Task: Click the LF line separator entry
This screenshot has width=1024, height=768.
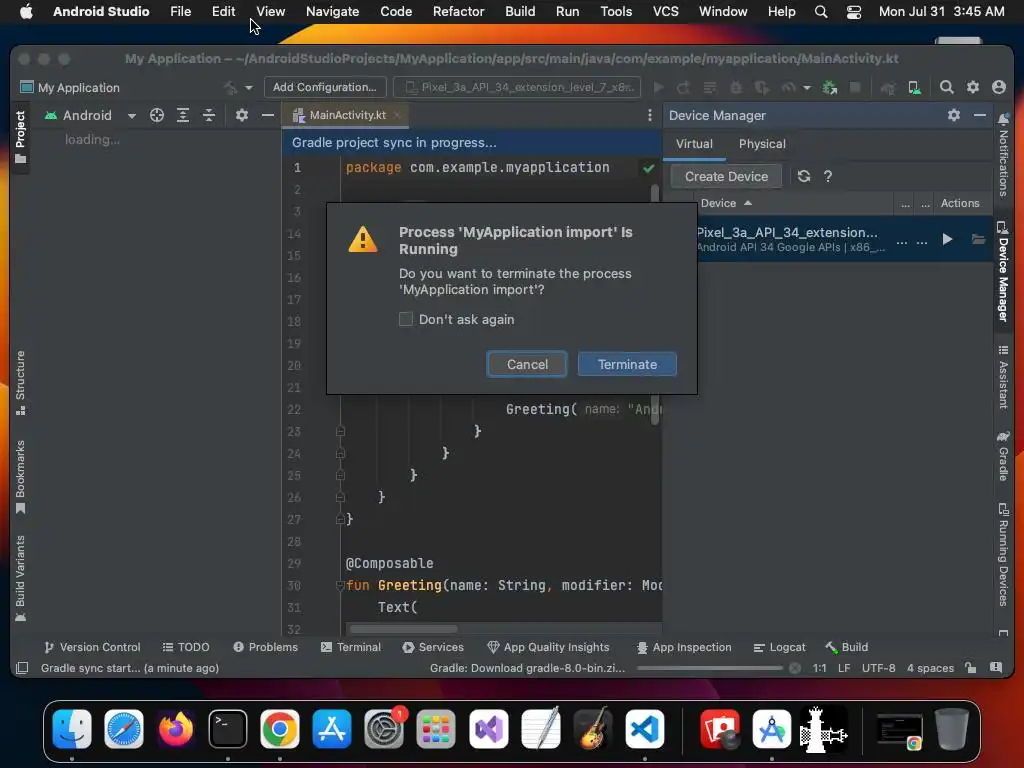Action: tap(844, 668)
